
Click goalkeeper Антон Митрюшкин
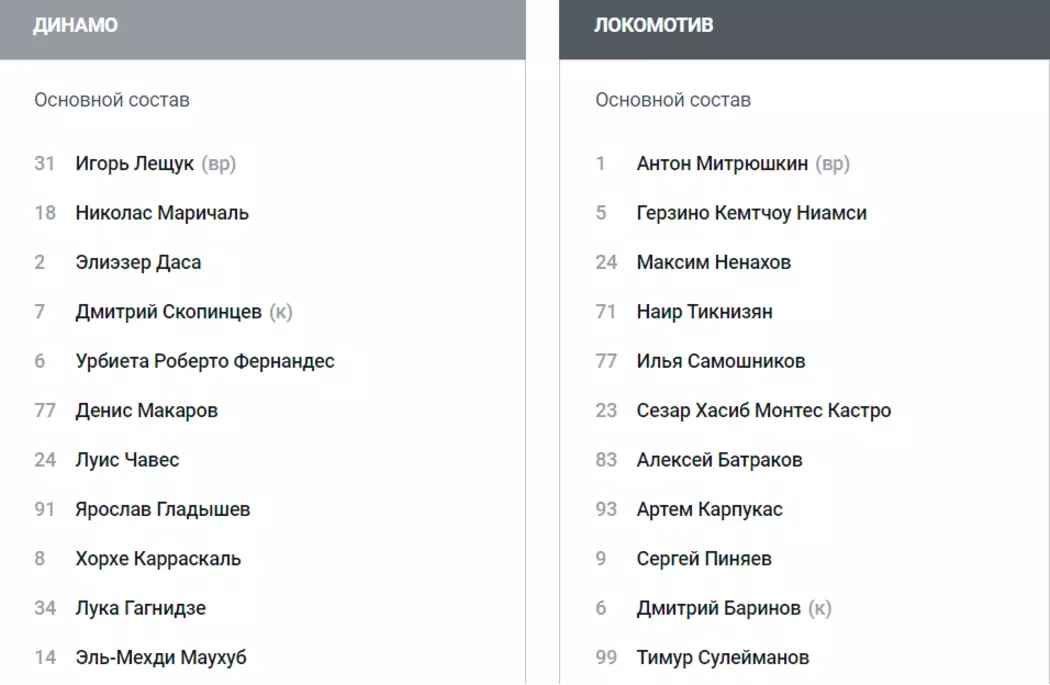pyautogui.click(x=722, y=164)
